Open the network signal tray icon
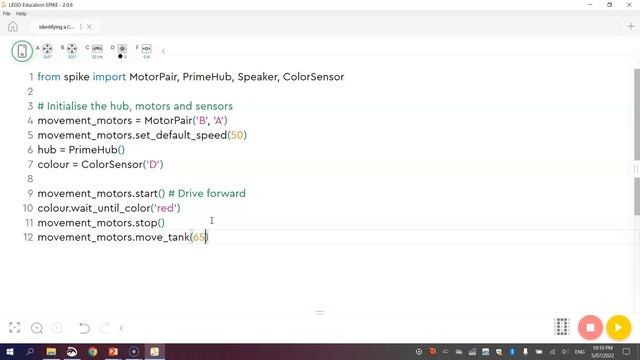This screenshot has width=640, height=360. (x=552, y=351)
